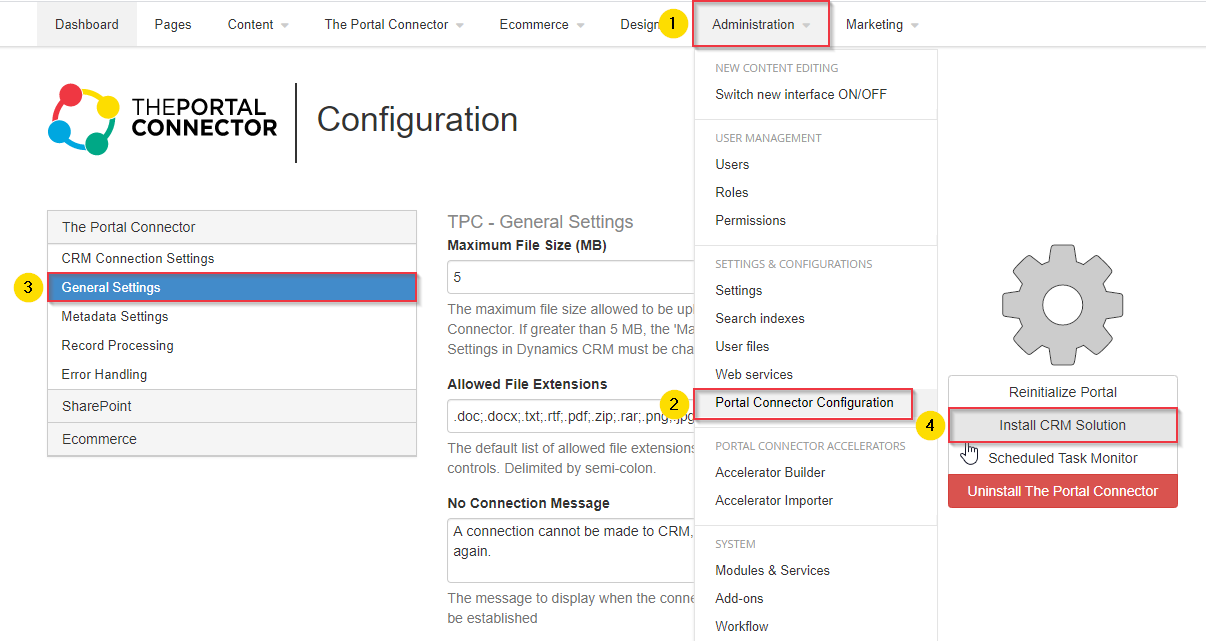1206x641 pixels.
Task: Launch Accelerator Builder
Action: [770, 472]
